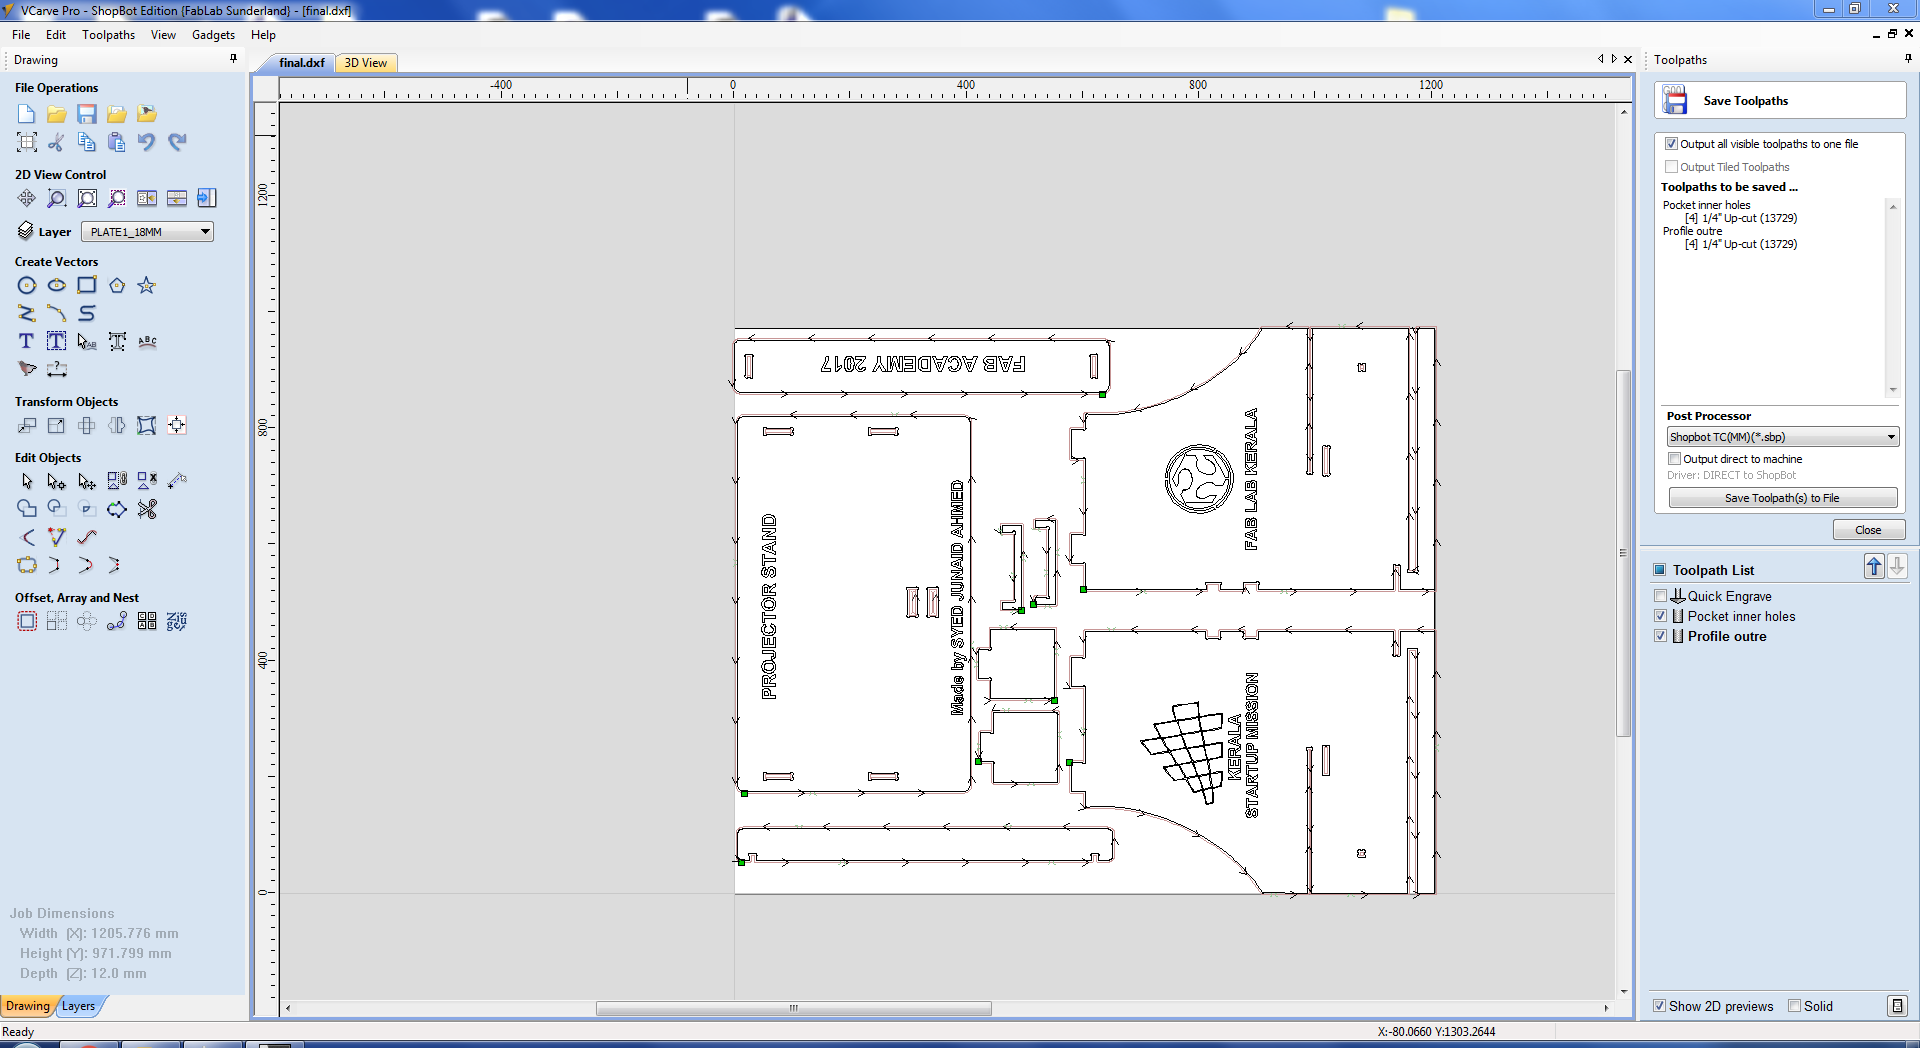Open the Toolpaths menu

108,34
